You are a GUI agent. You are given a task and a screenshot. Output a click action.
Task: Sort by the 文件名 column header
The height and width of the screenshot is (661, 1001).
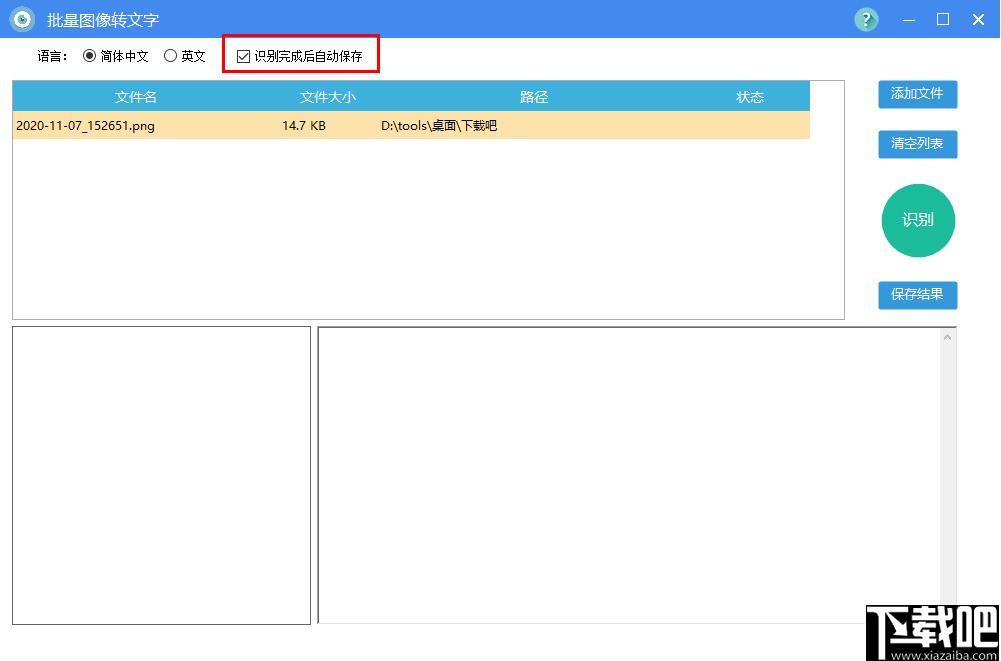tap(136, 97)
